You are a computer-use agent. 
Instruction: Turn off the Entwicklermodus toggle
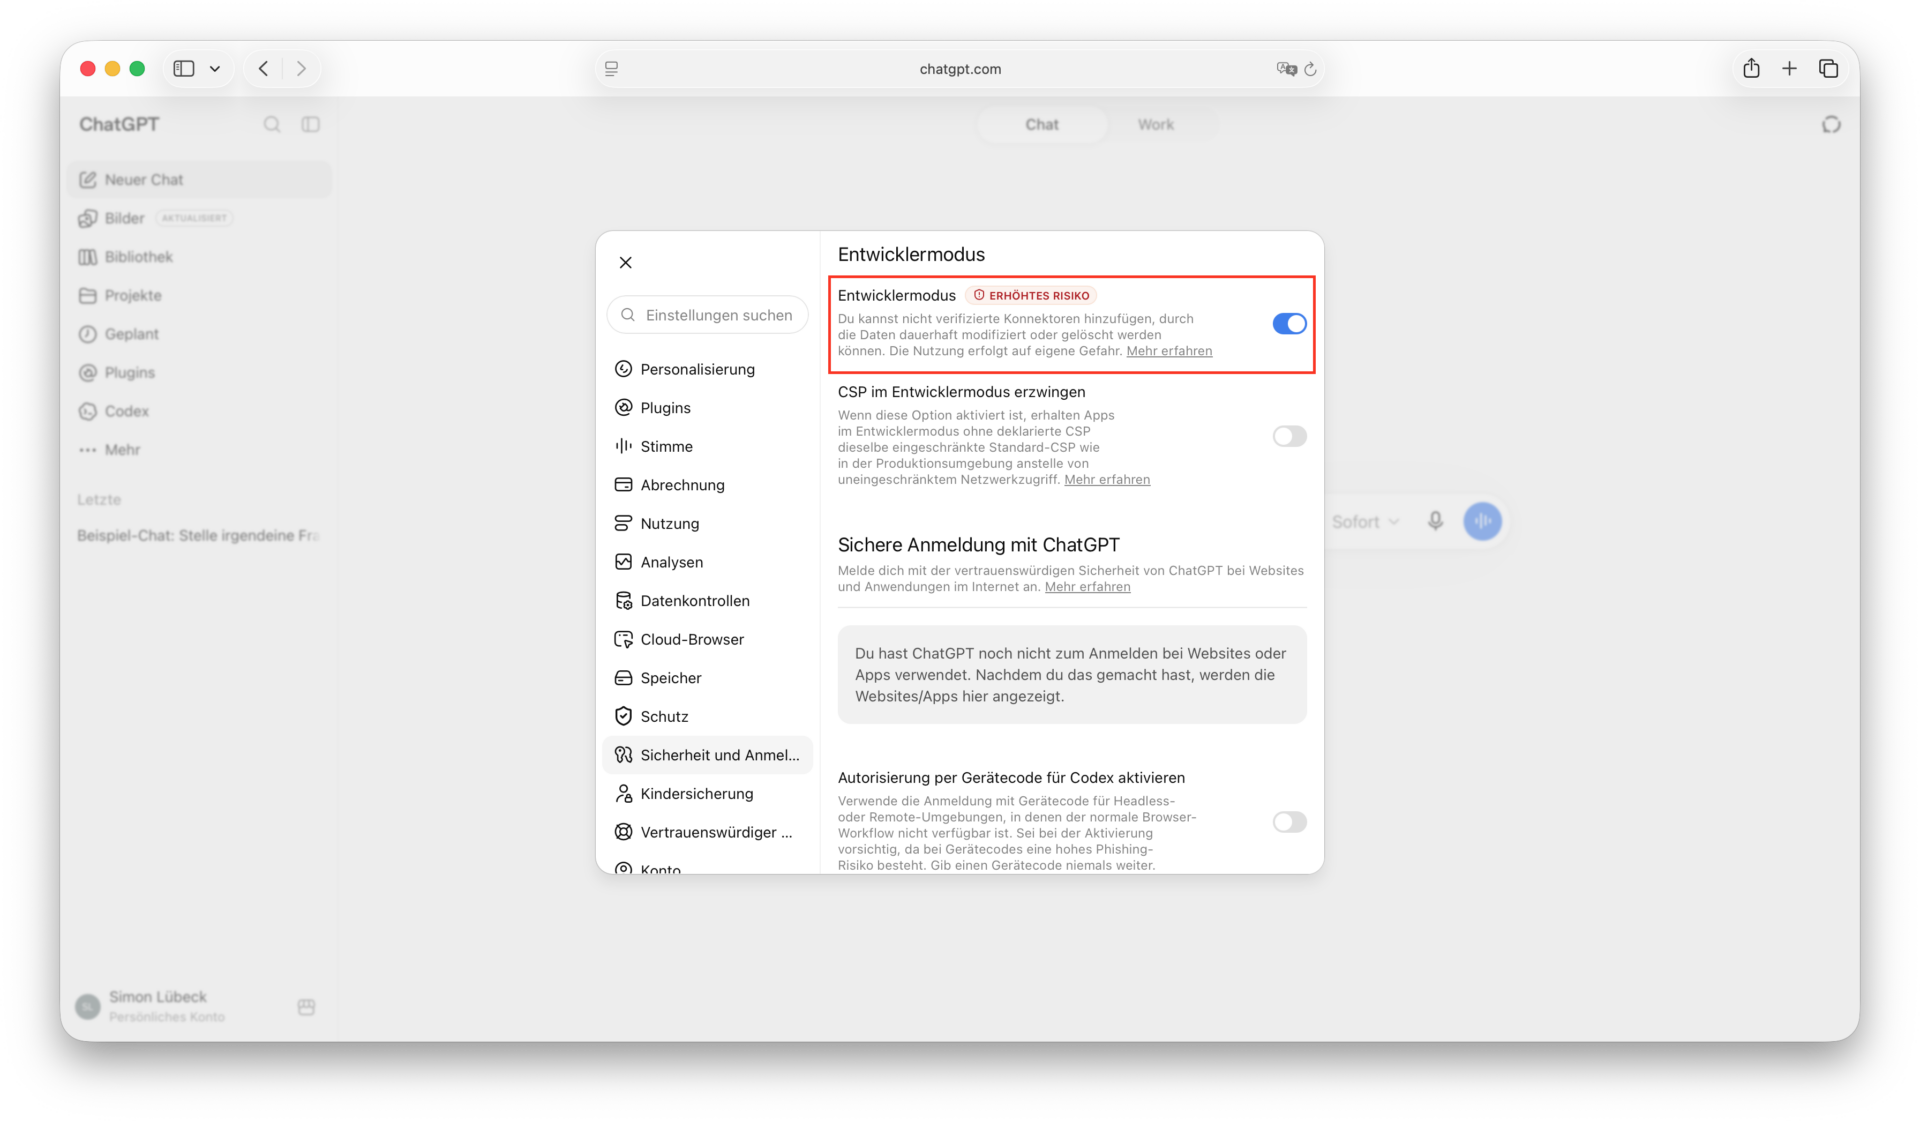coord(1289,324)
